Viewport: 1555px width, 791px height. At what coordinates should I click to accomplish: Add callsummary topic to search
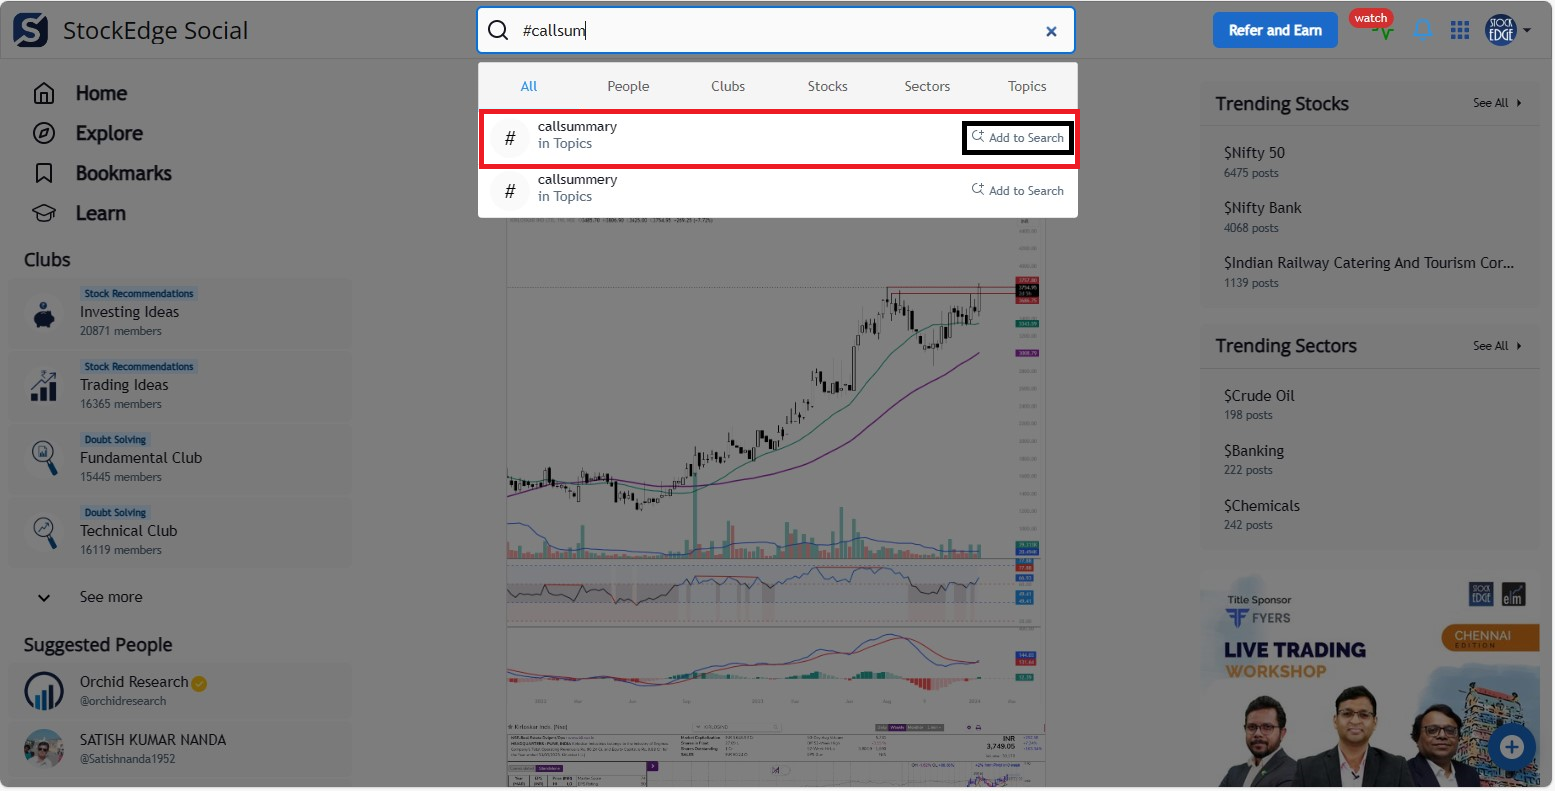(x=1018, y=138)
